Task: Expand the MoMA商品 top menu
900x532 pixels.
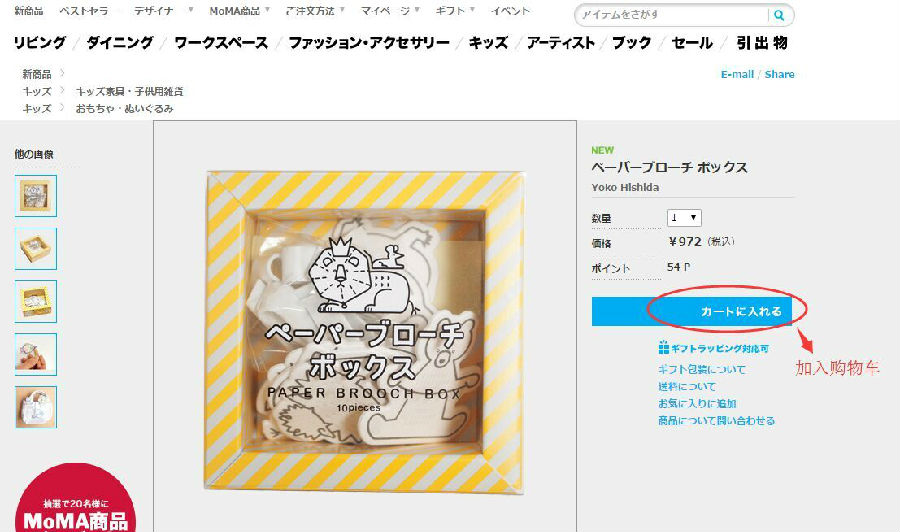Action: click(240, 11)
